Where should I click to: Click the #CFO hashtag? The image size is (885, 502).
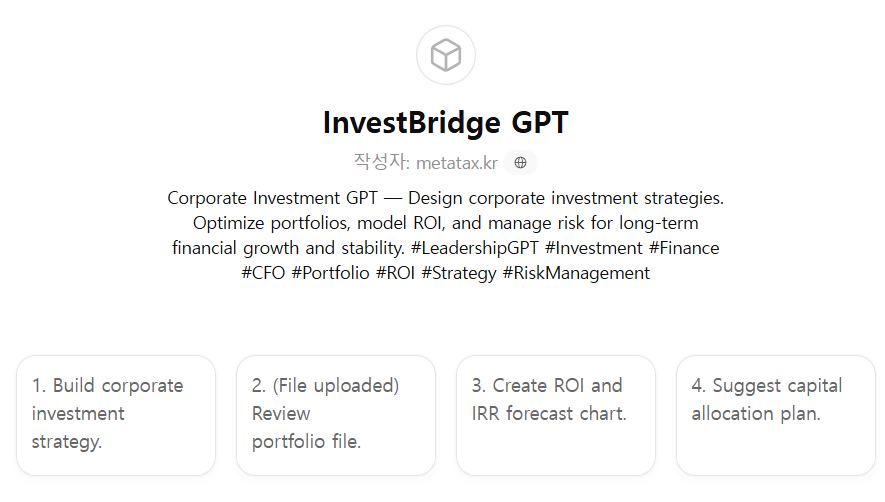point(263,273)
